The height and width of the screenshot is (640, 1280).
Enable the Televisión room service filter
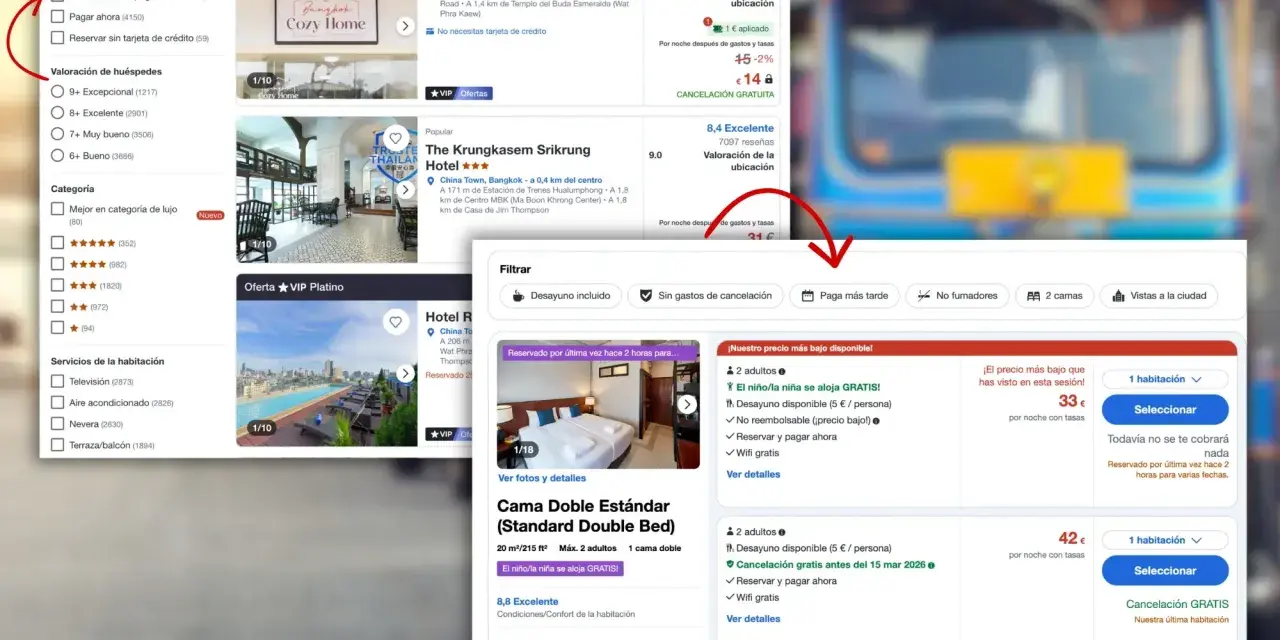click(x=58, y=381)
